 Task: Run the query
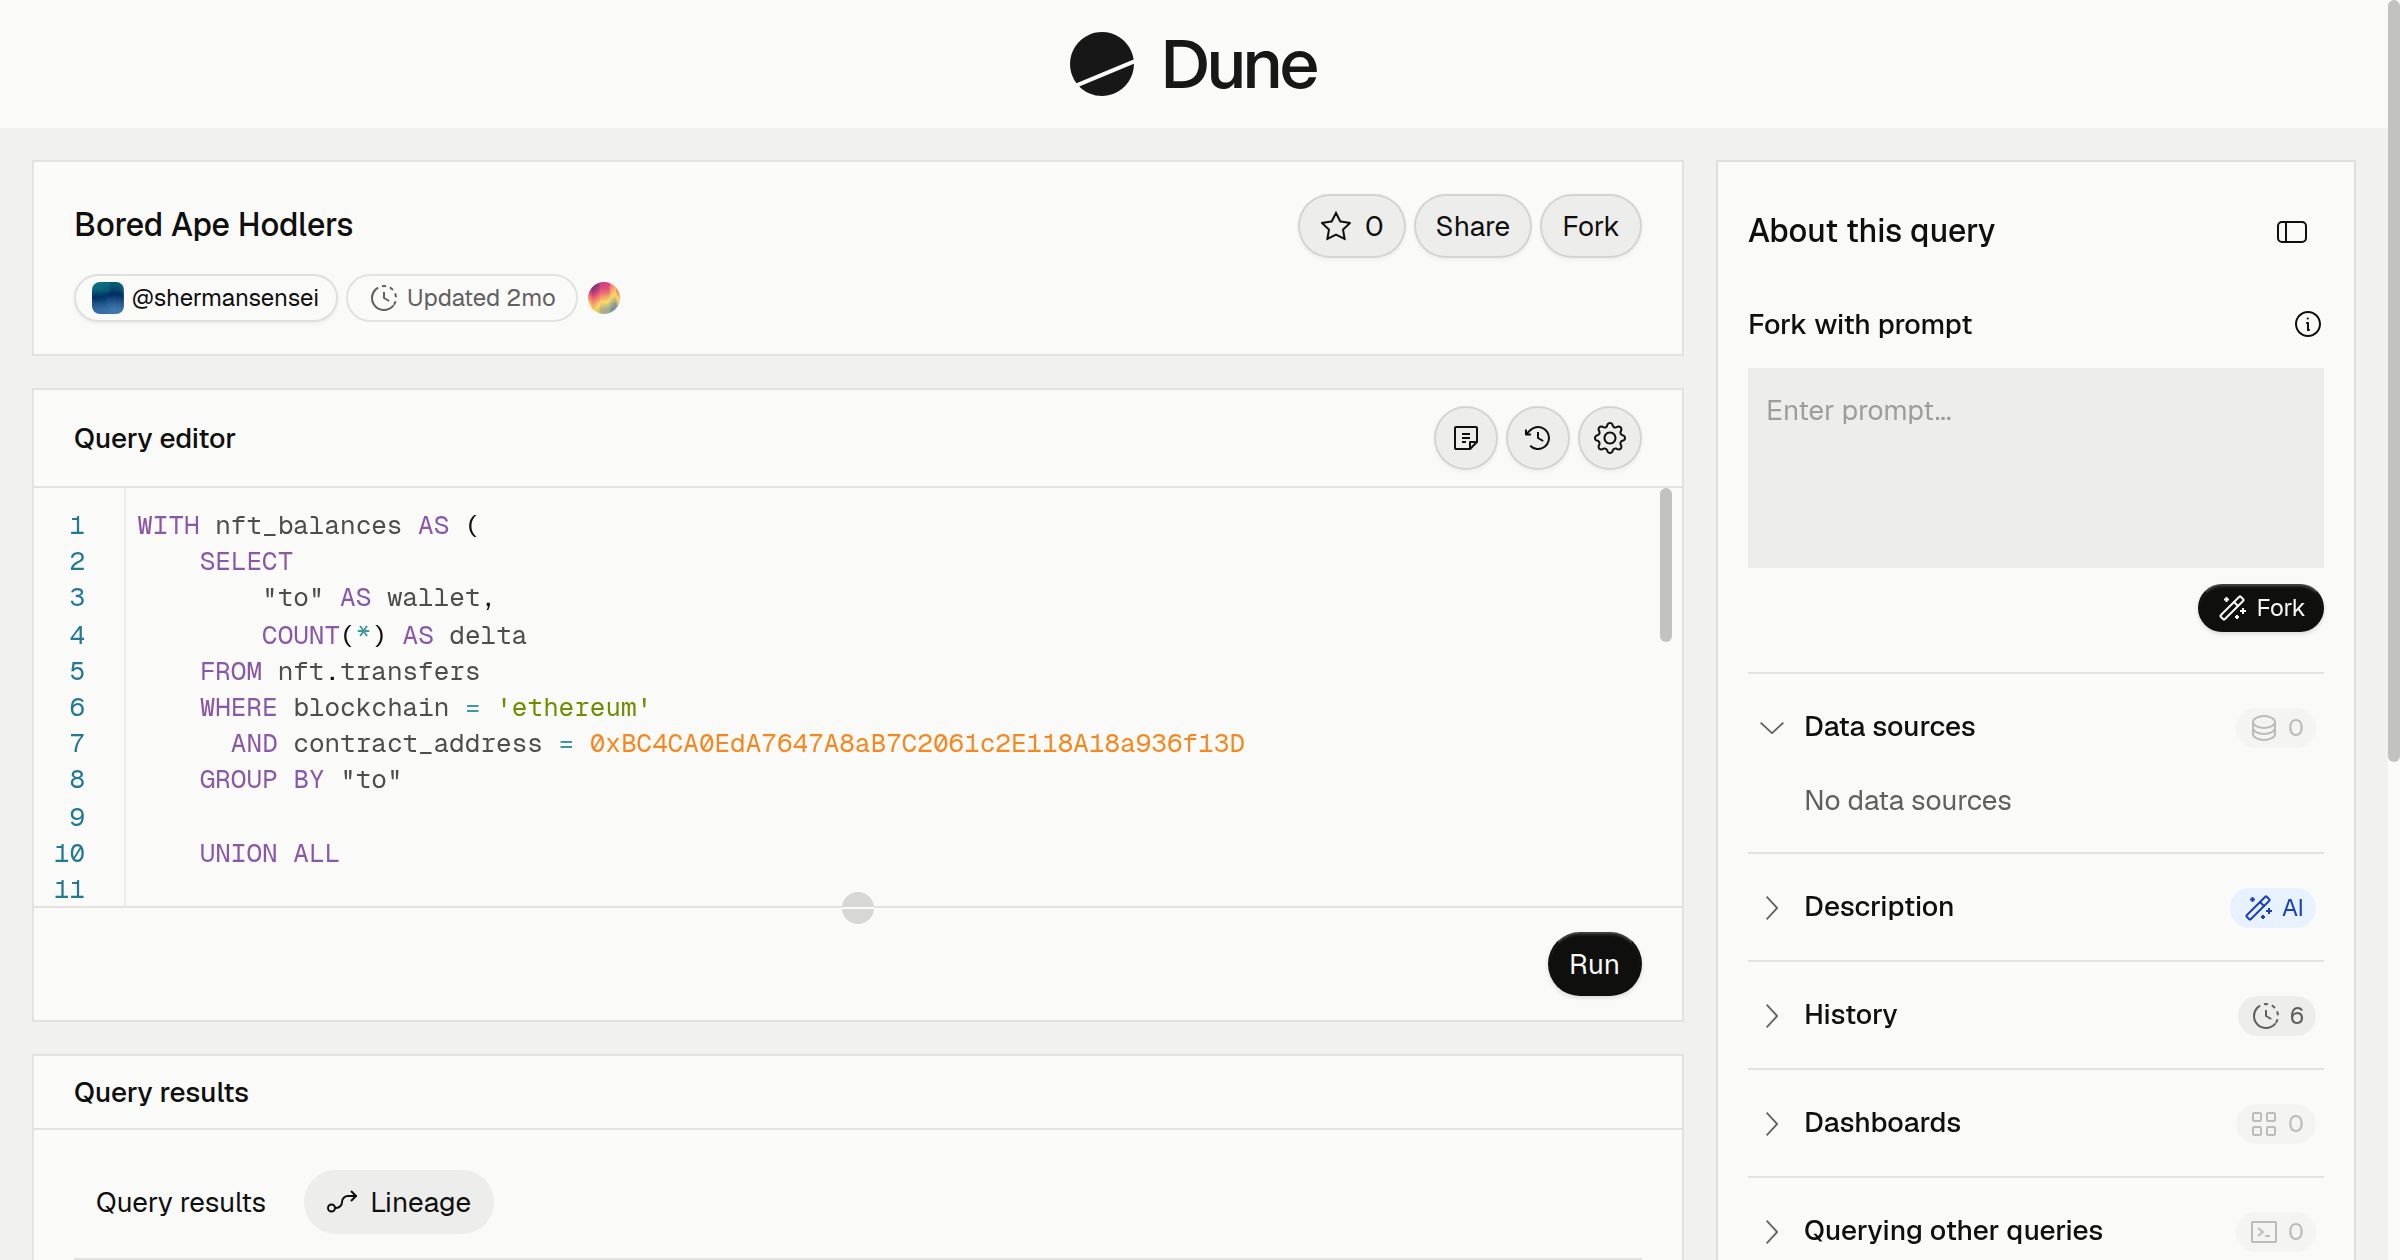click(1594, 964)
